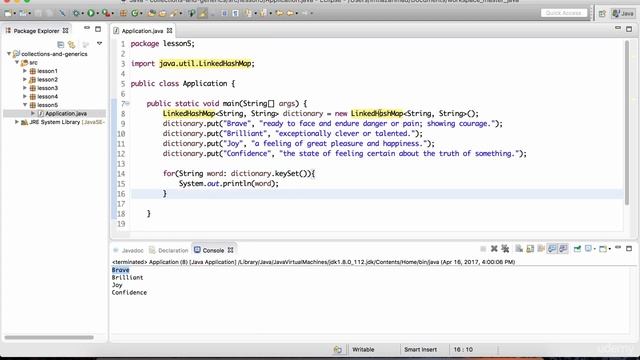The height and width of the screenshot is (360, 640).
Task: Expand the lesson3 package
Action: 25,88
